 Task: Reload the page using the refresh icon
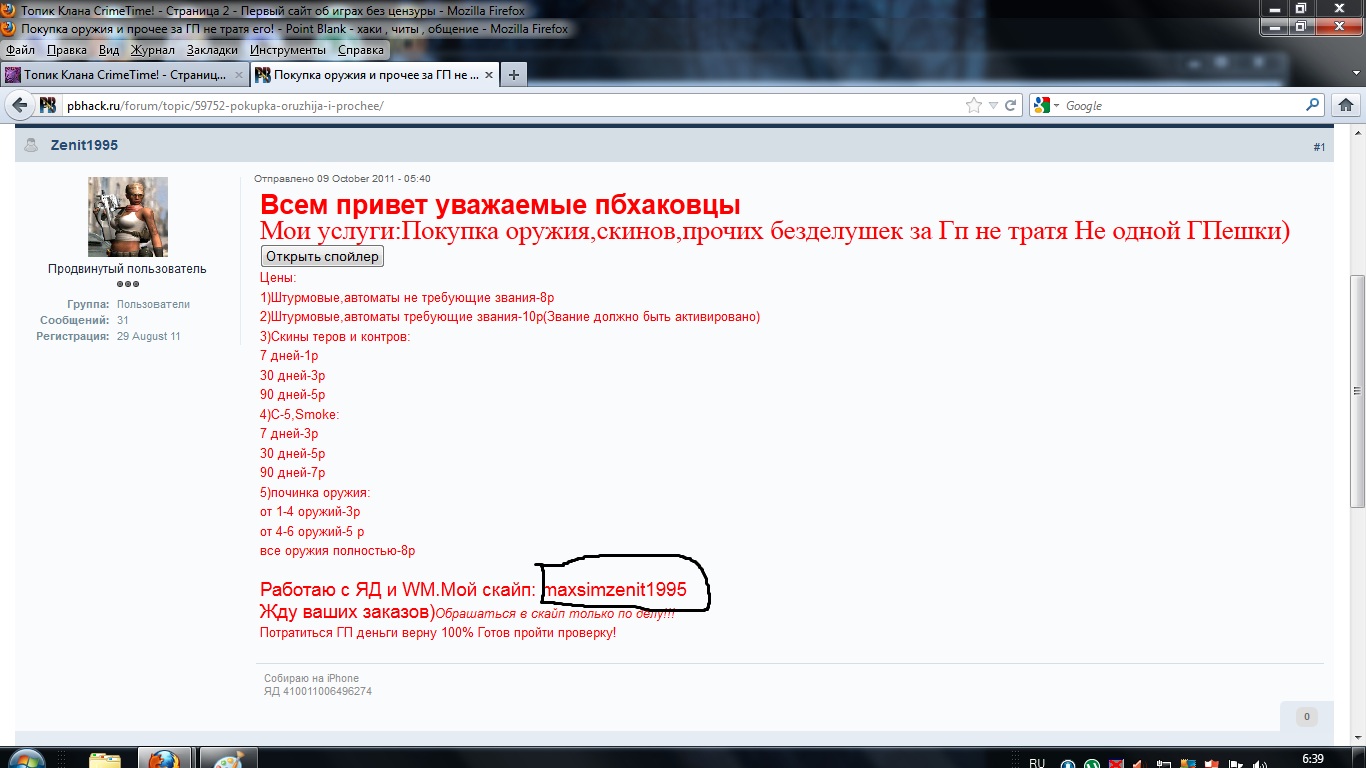pyautogui.click(x=1011, y=105)
